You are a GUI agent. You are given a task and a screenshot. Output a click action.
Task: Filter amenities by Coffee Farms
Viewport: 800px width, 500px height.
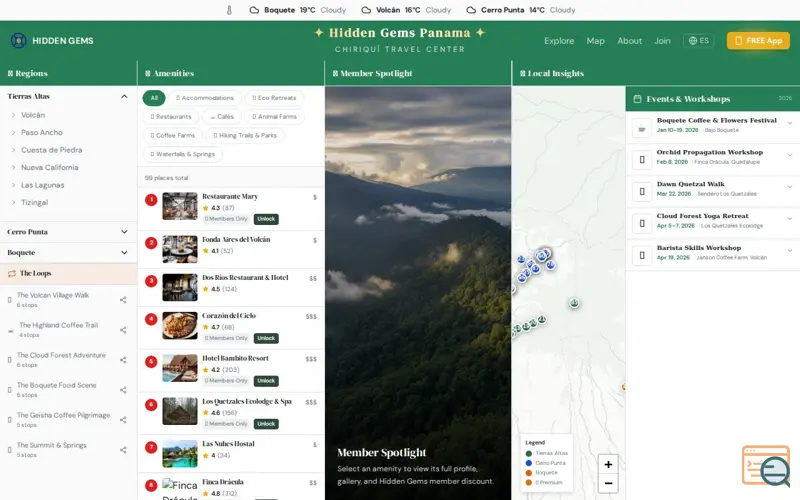pos(172,136)
